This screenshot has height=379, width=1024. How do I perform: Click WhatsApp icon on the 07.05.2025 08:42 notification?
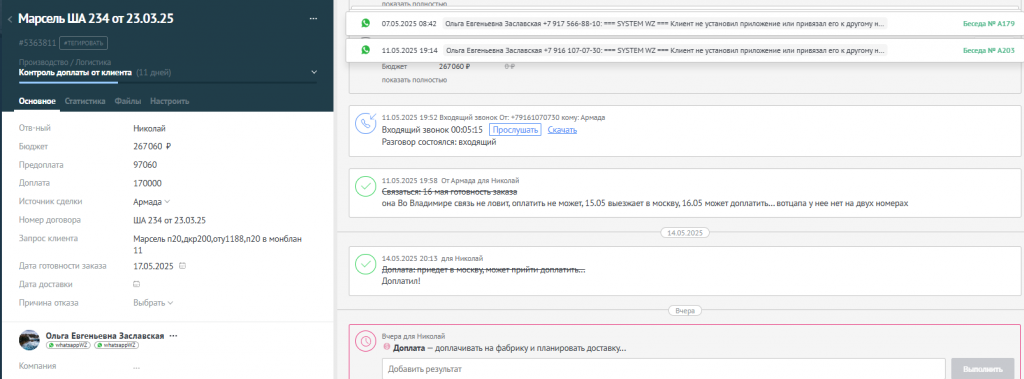coord(365,24)
